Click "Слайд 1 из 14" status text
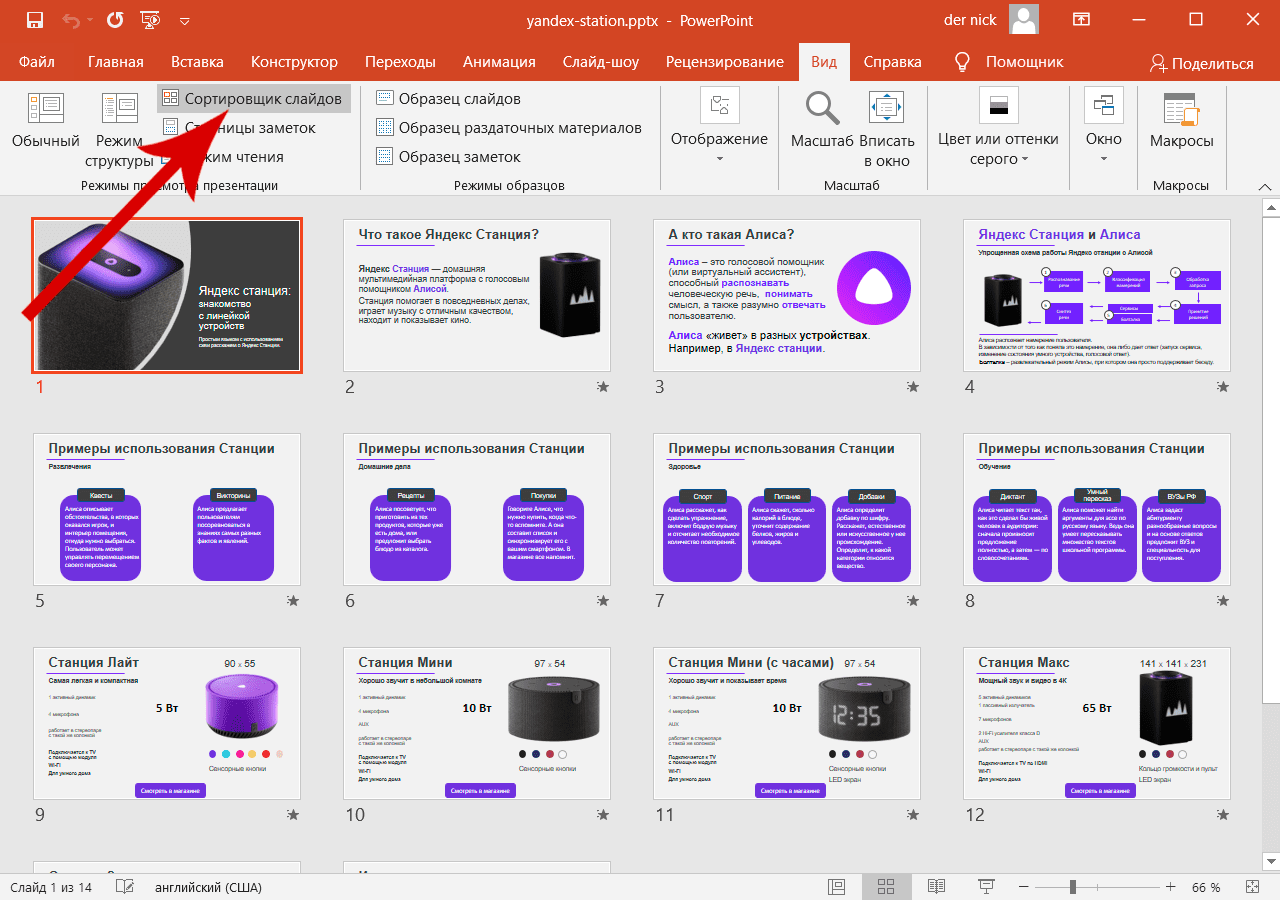1280x900 pixels. (x=50, y=887)
